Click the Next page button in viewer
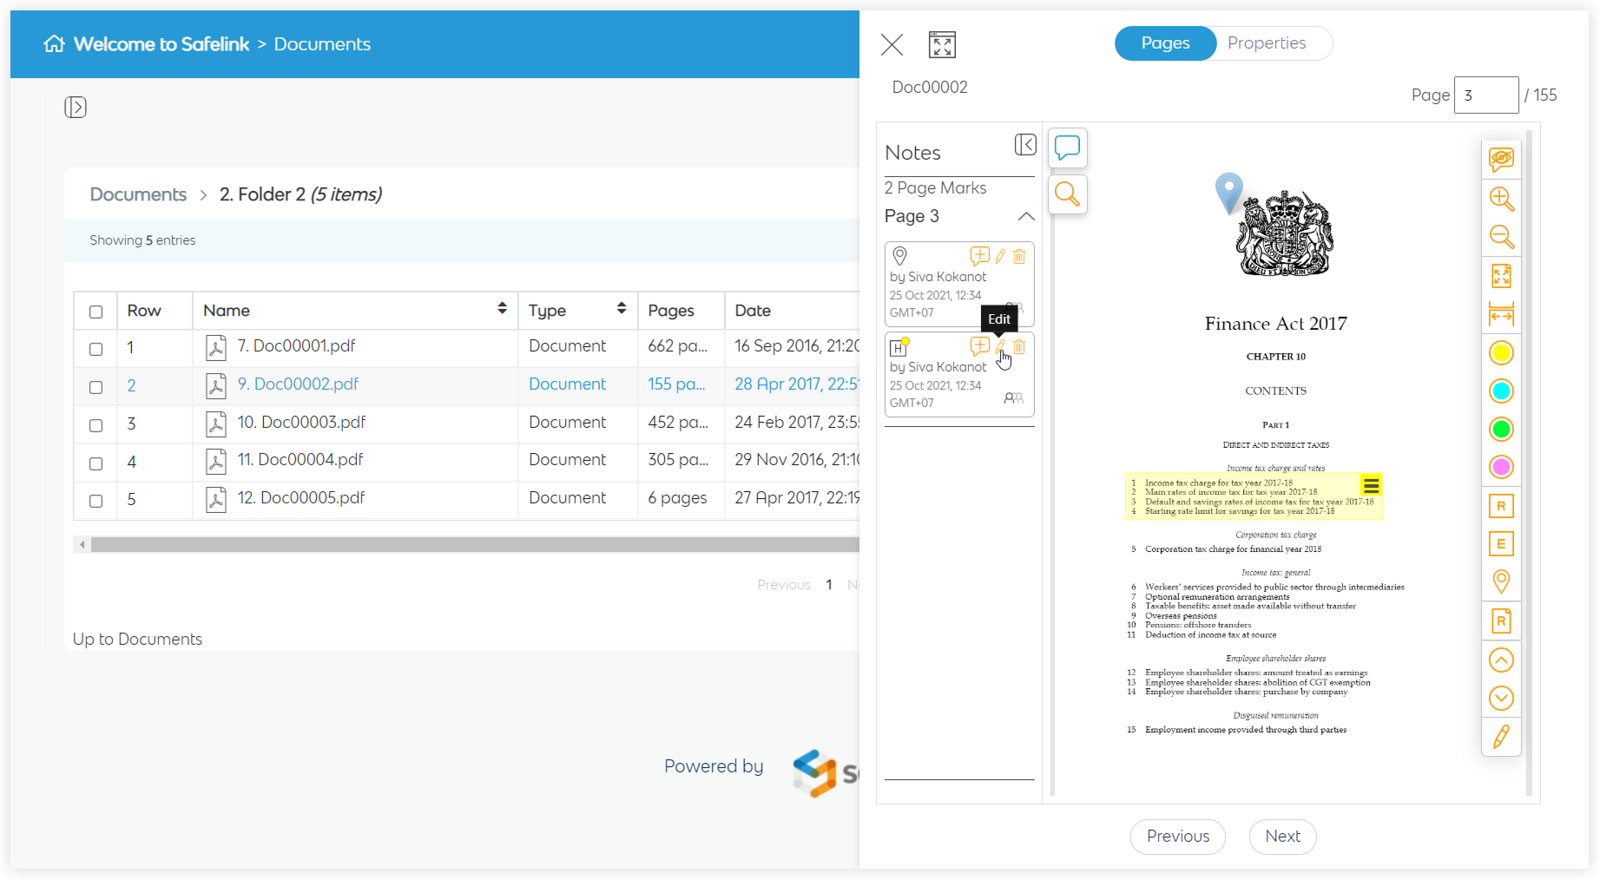 (x=1282, y=836)
